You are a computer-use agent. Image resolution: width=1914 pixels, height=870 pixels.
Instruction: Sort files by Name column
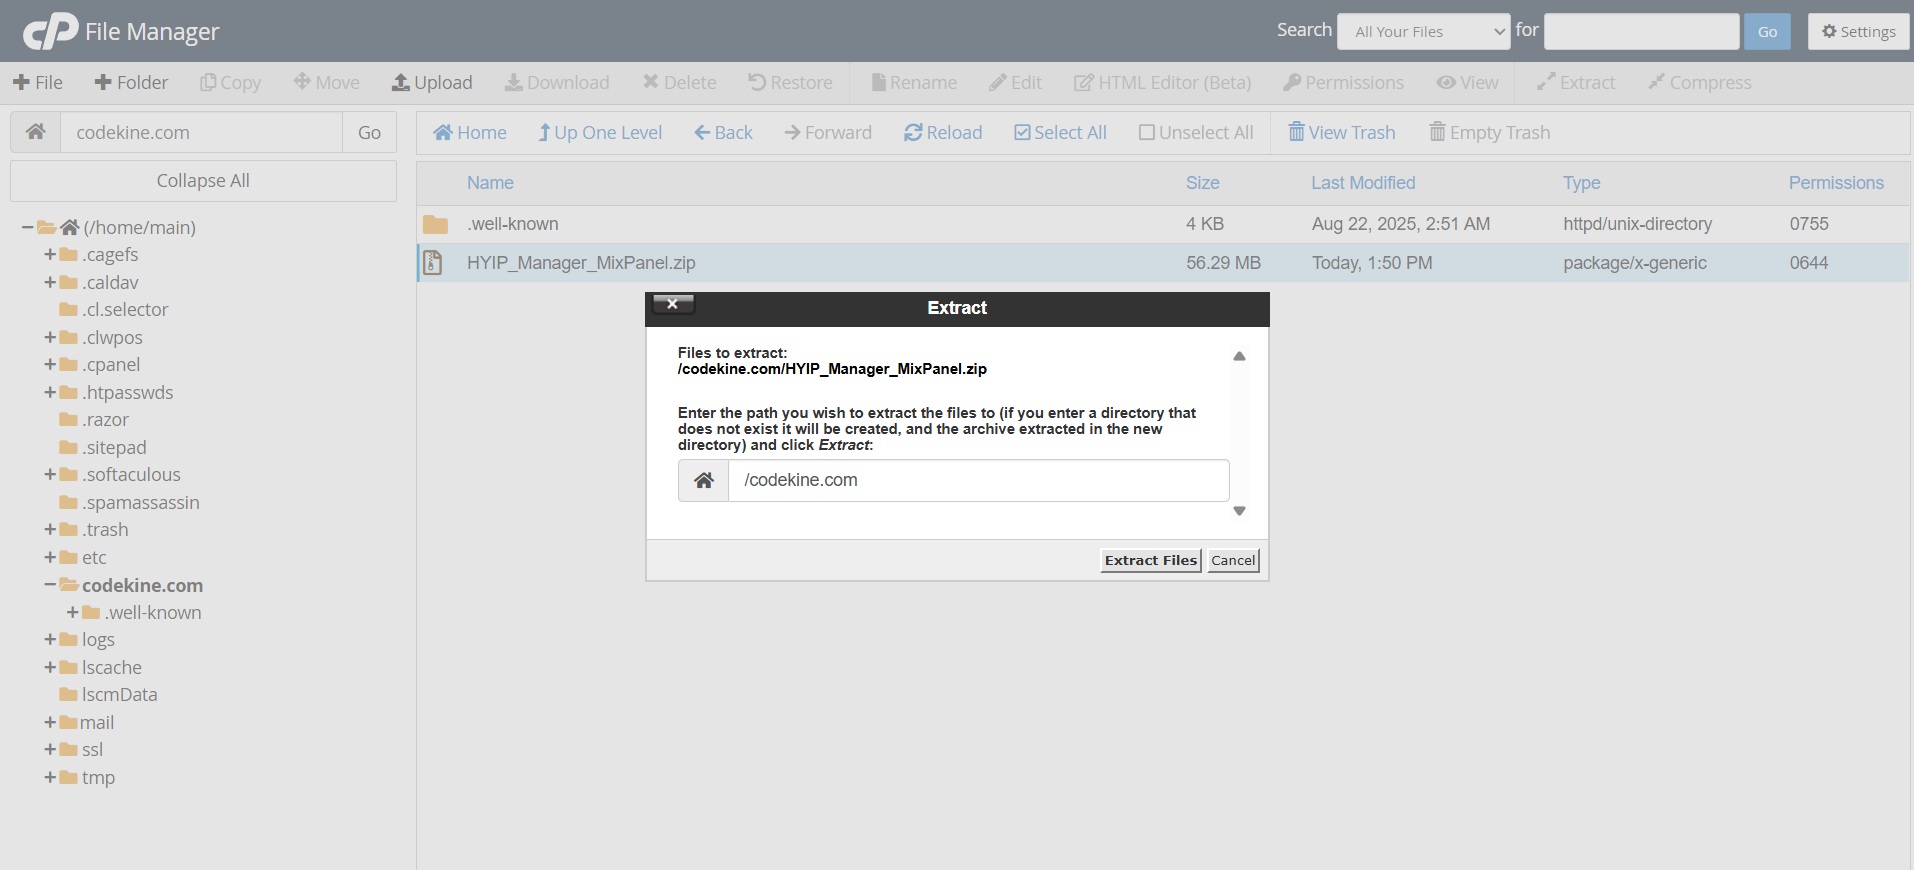(490, 183)
